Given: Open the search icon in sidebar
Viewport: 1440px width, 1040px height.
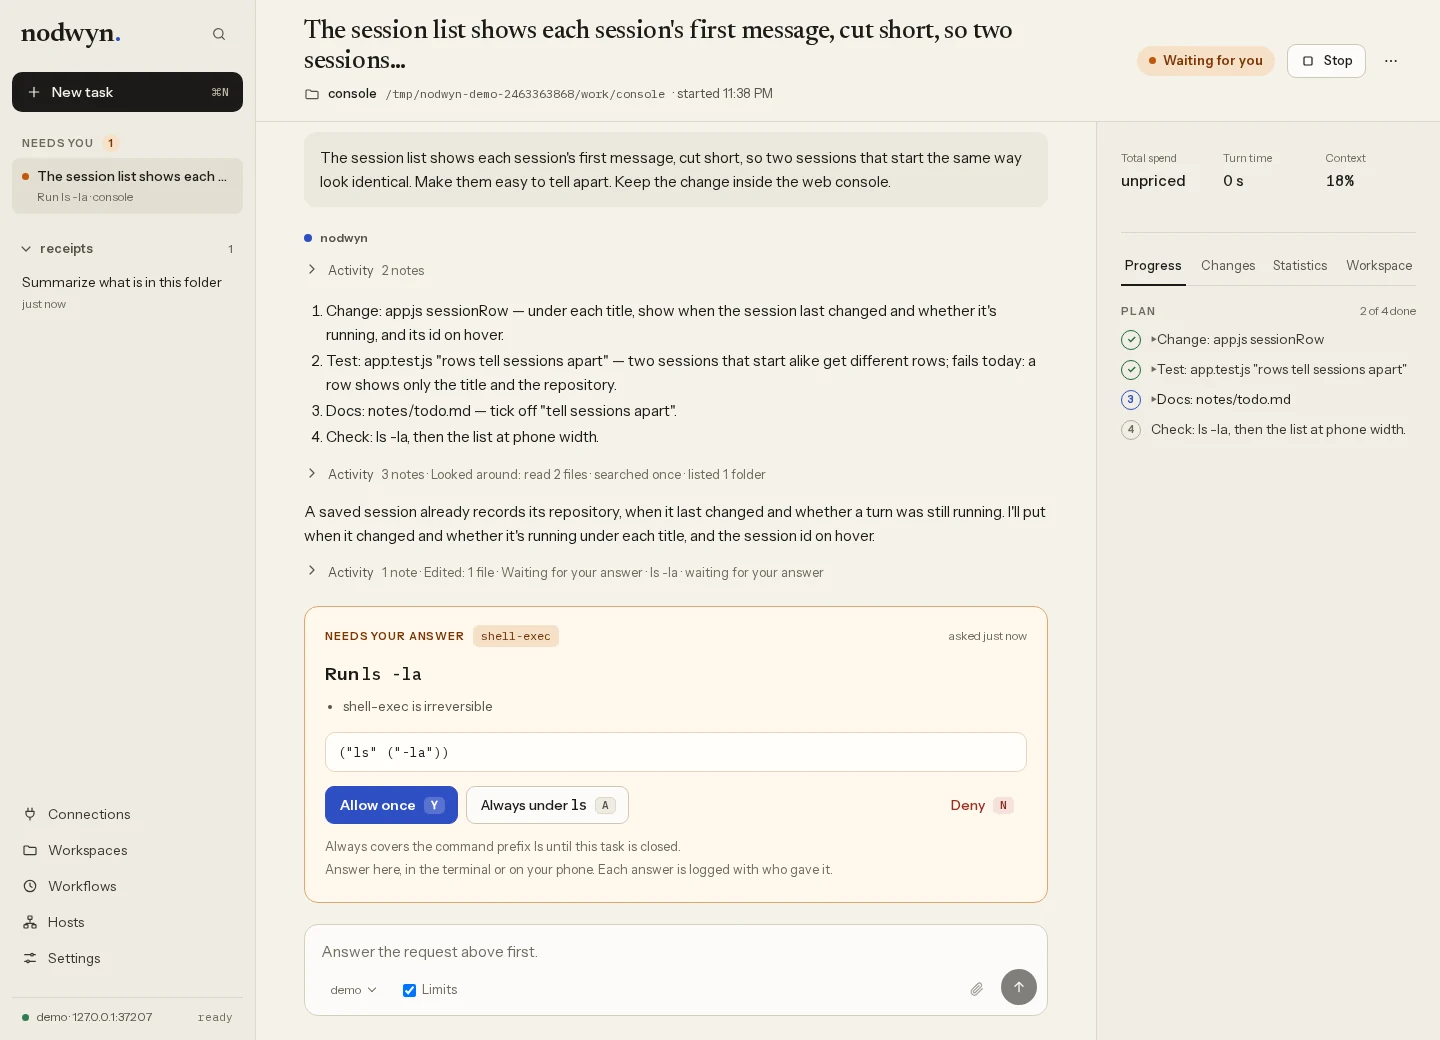Looking at the screenshot, I should point(219,34).
